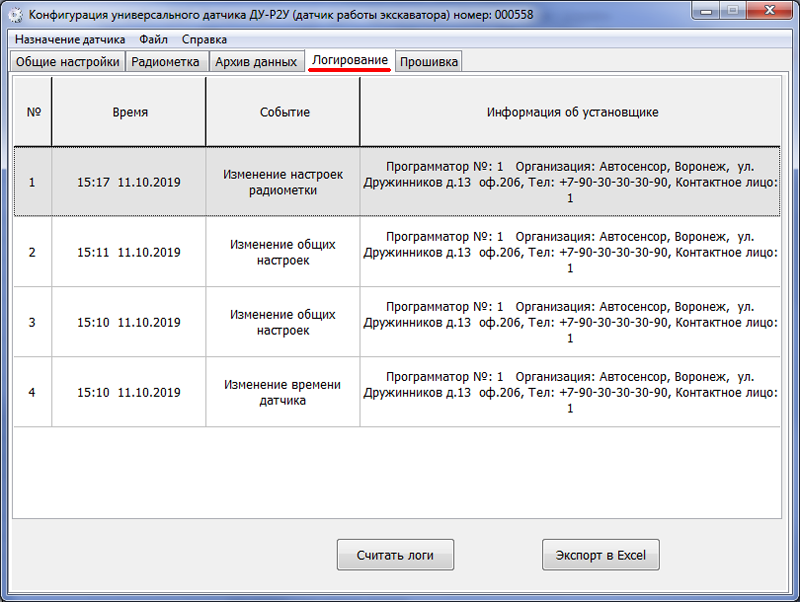
Task: Open the Файл menu
Action: [153, 39]
